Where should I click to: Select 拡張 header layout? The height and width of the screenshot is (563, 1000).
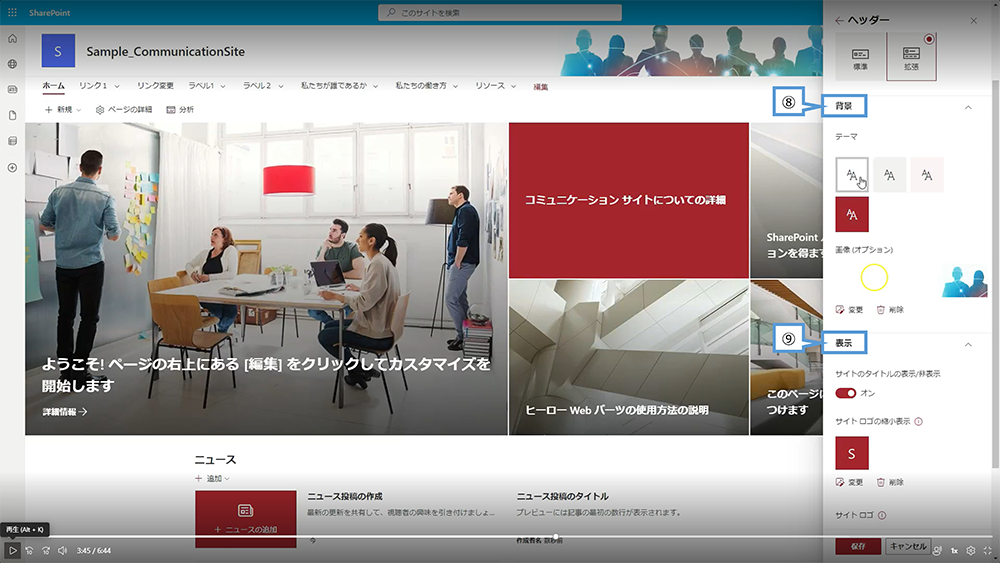[x=911, y=57]
